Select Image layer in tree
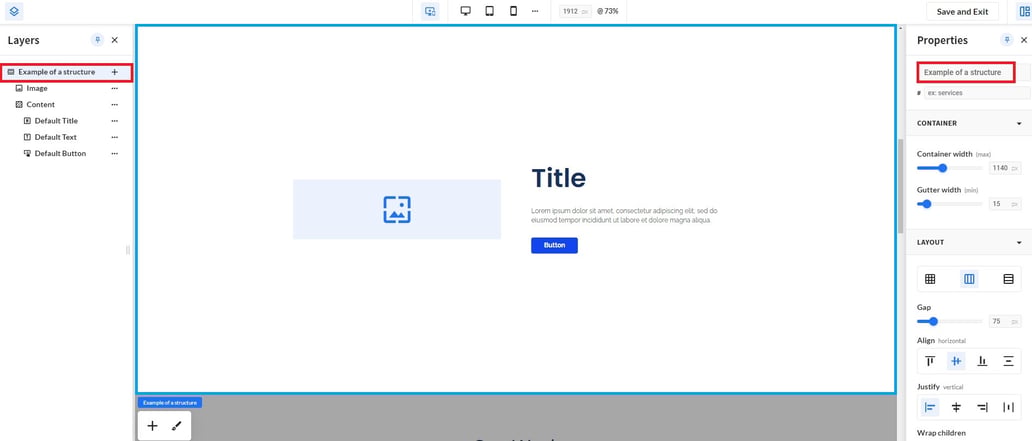This screenshot has width=1032, height=441. tap(37, 88)
